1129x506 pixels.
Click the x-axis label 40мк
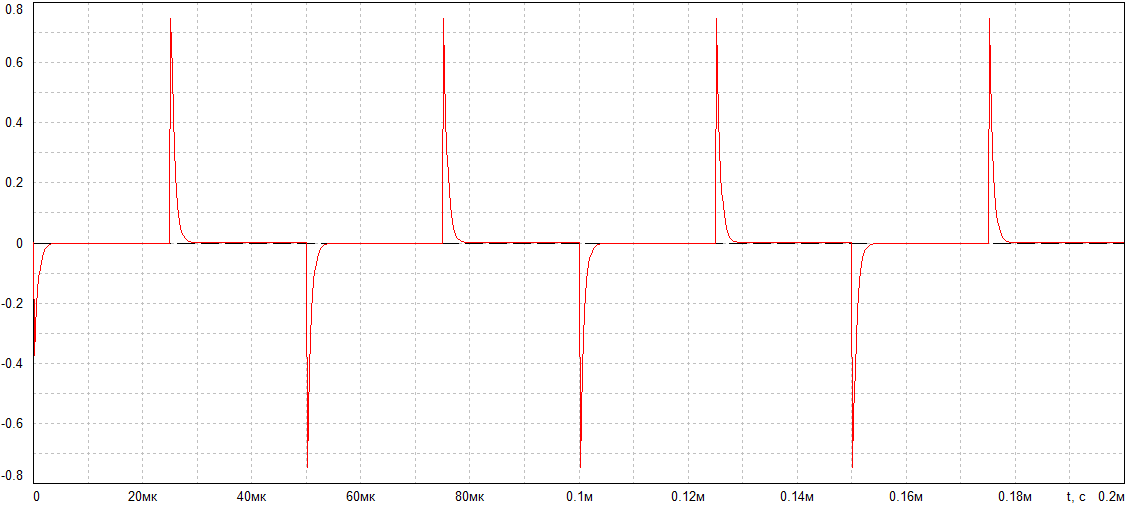pyautogui.click(x=251, y=497)
